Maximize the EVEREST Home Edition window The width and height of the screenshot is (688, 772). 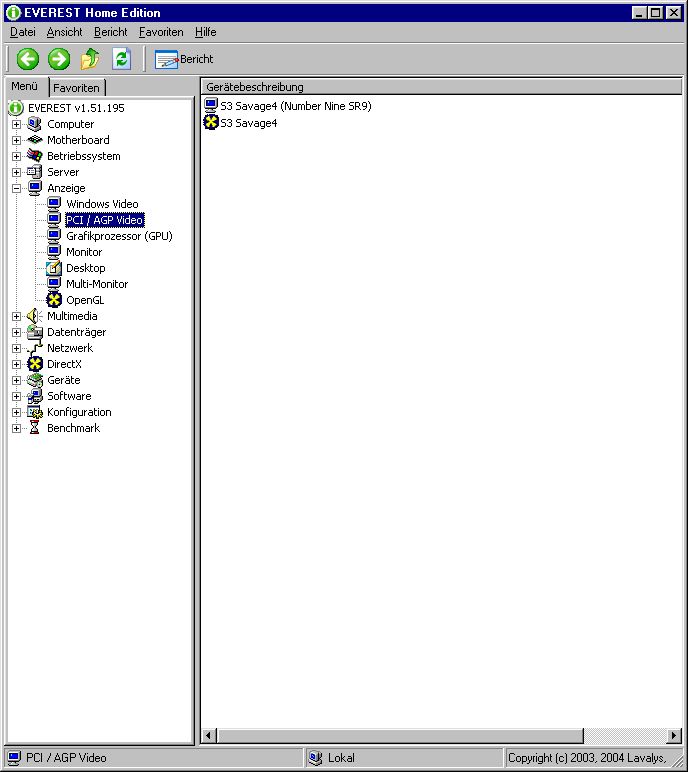click(655, 13)
